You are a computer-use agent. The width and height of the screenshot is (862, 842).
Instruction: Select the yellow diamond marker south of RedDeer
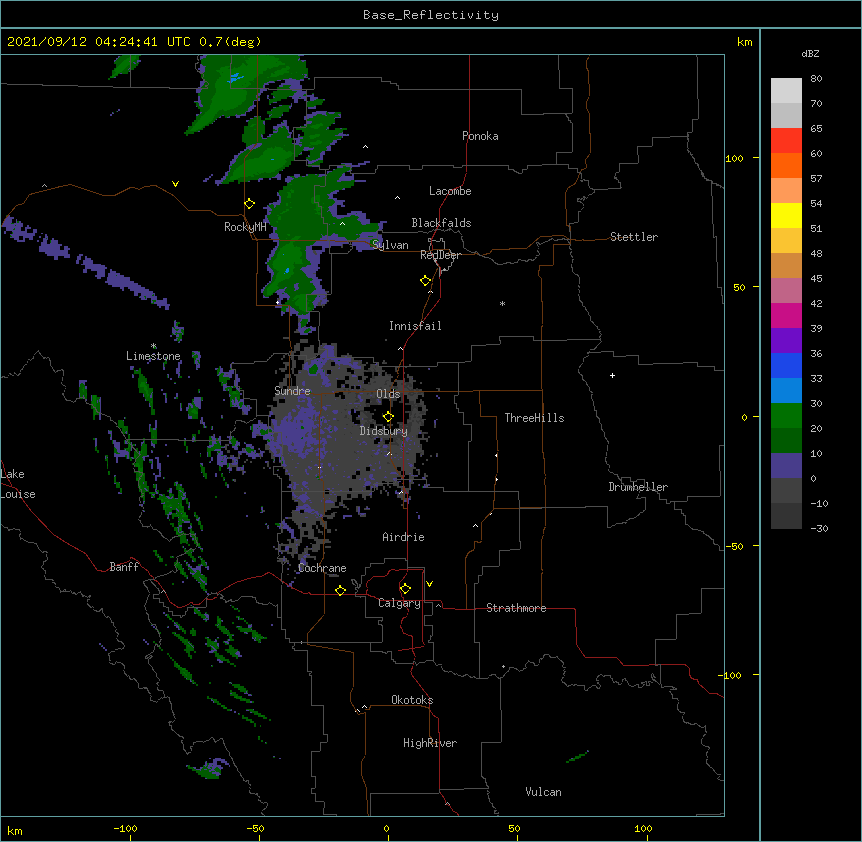426,281
